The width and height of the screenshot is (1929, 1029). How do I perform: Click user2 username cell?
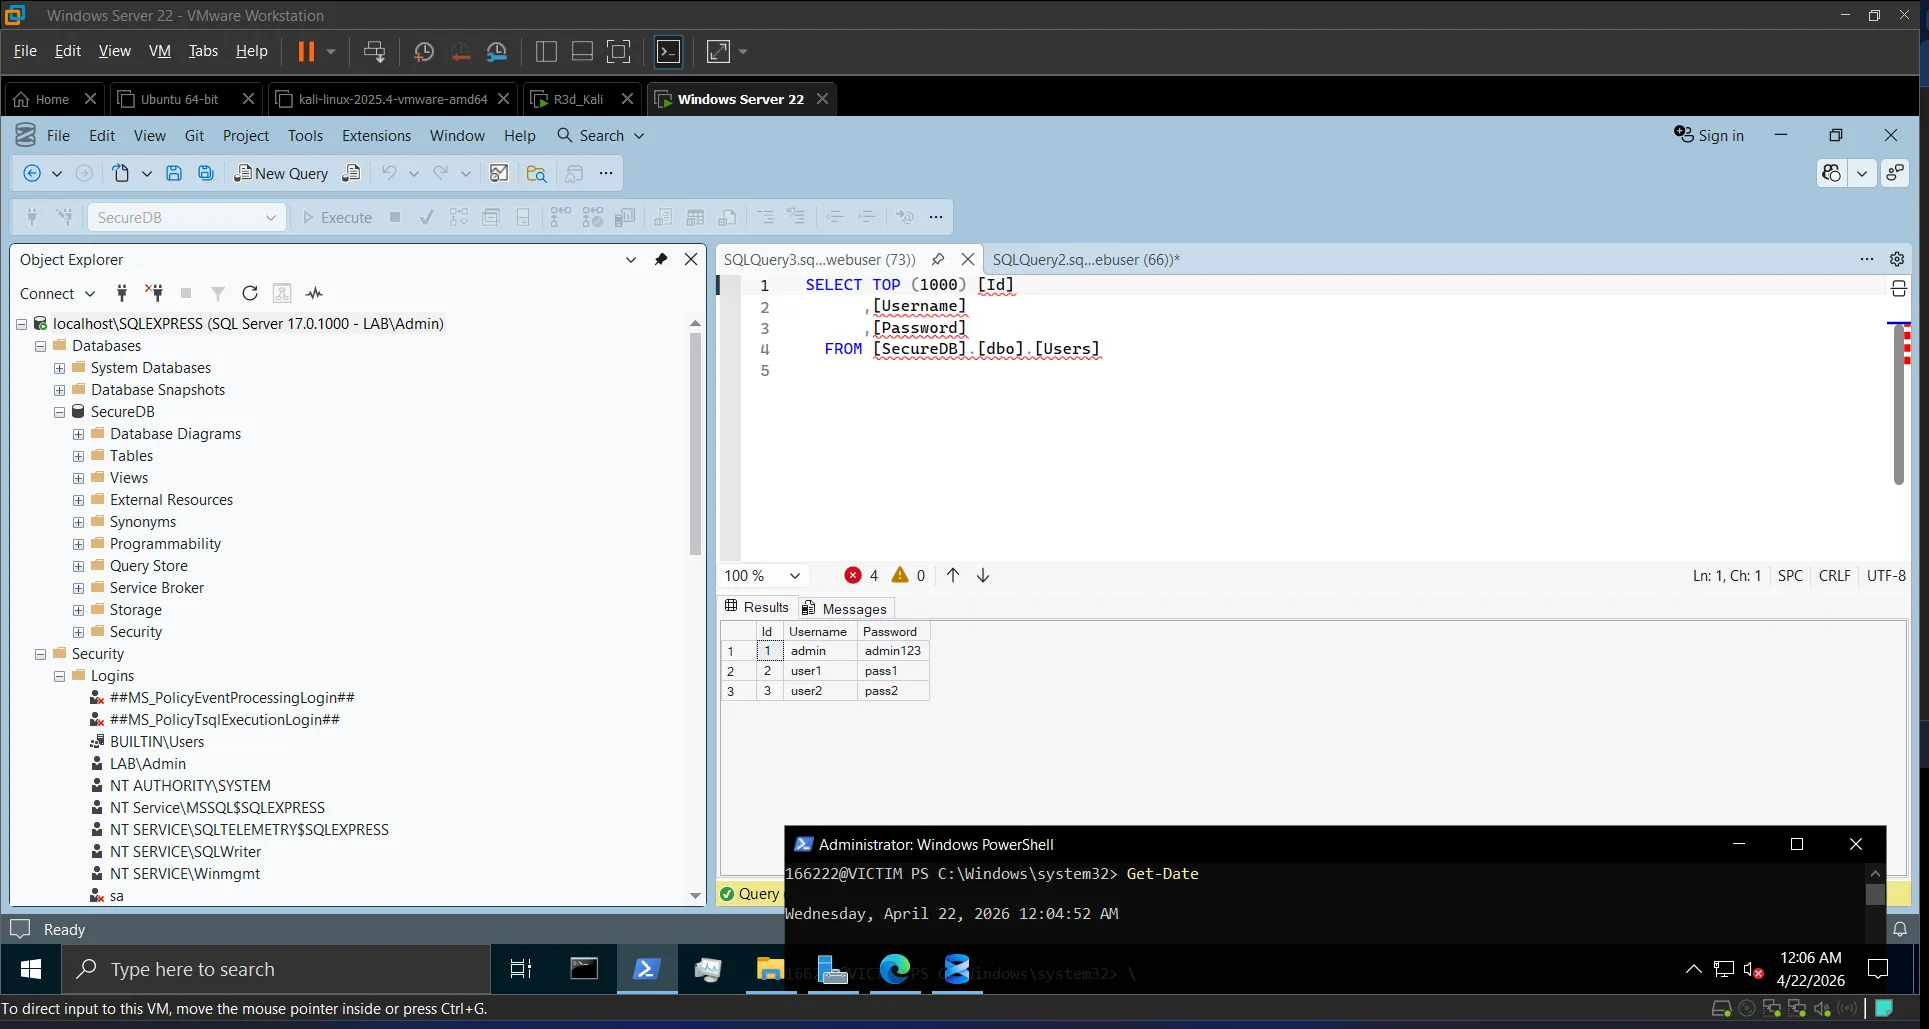coord(820,691)
